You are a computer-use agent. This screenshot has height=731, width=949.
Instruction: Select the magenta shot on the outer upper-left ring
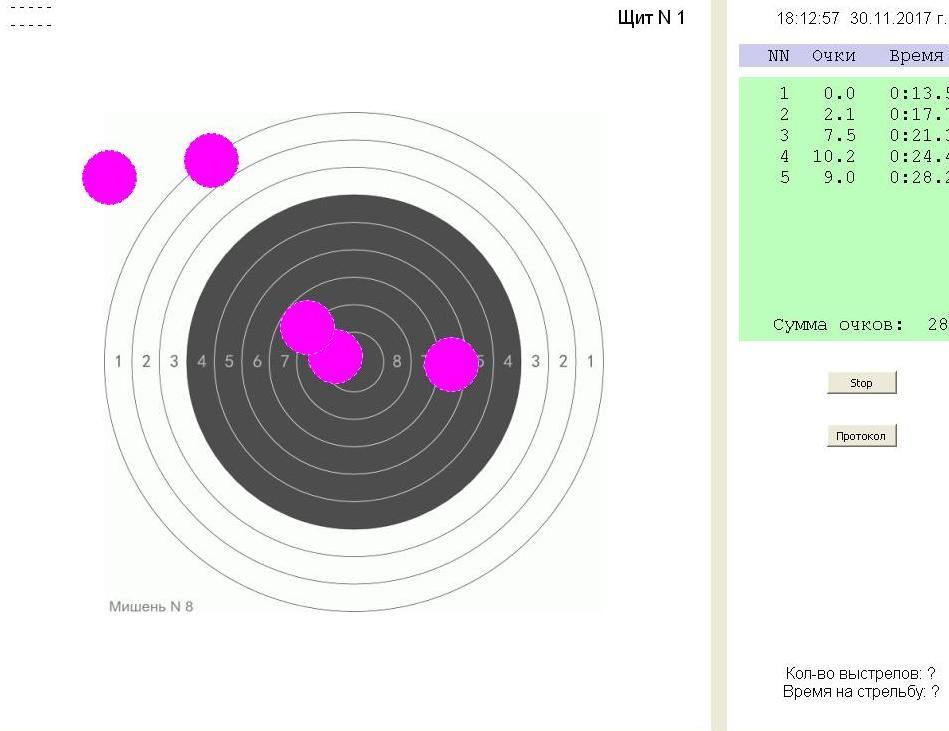[211, 160]
